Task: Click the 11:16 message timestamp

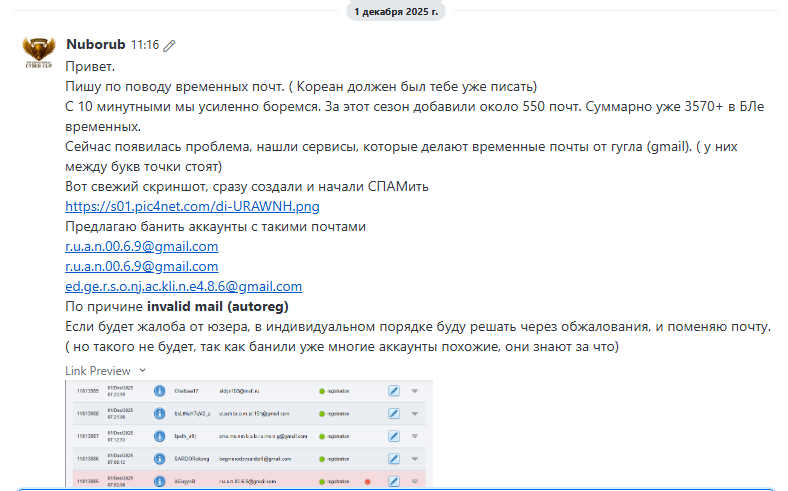Action: click(145, 45)
